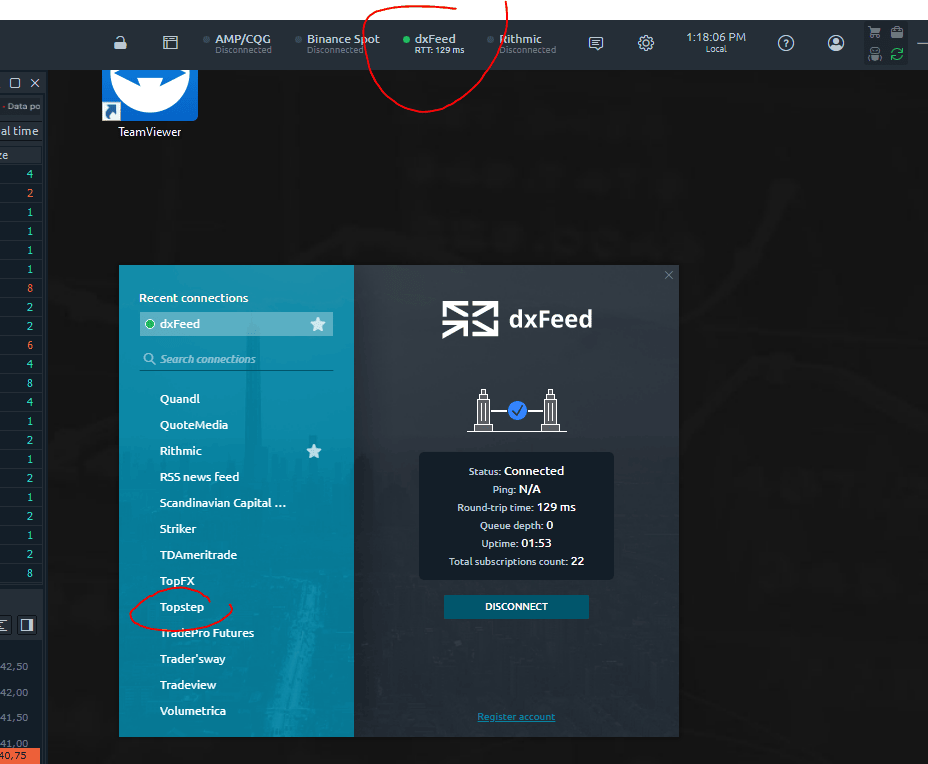
Task: Click the DISCONNECT button
Action: [516, 607]
